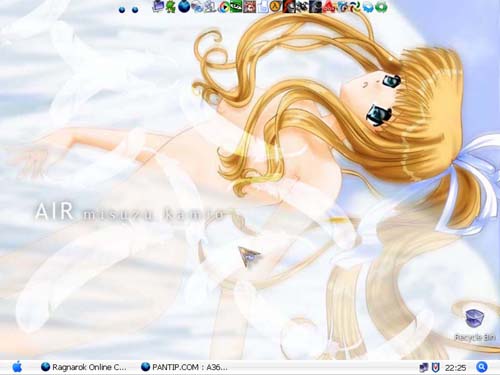
Task: Open the Apple logo start menu
Action: [x=17, y=367]
